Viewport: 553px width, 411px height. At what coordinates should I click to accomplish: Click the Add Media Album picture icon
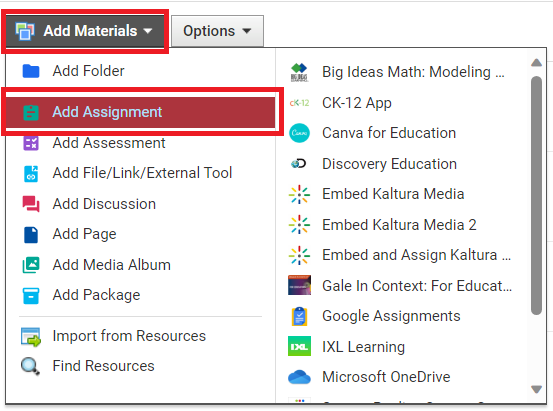[x=31, y=265]
